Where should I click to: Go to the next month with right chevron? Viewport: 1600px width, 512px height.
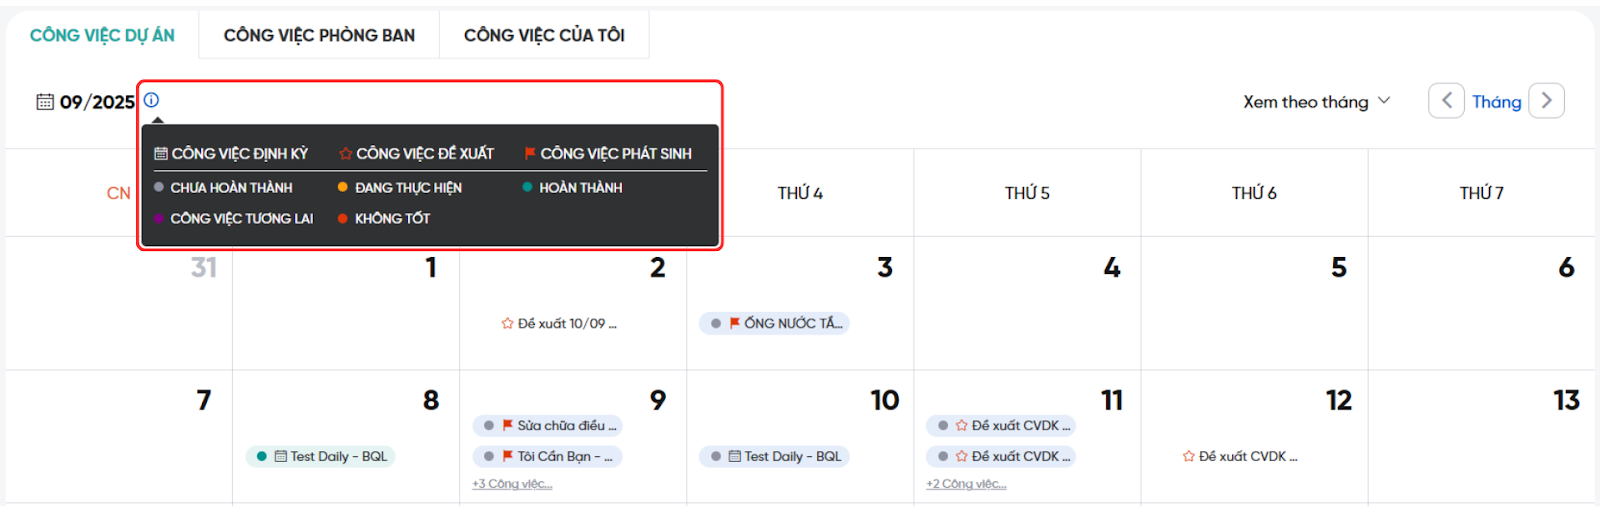[x=1546, y=101]
